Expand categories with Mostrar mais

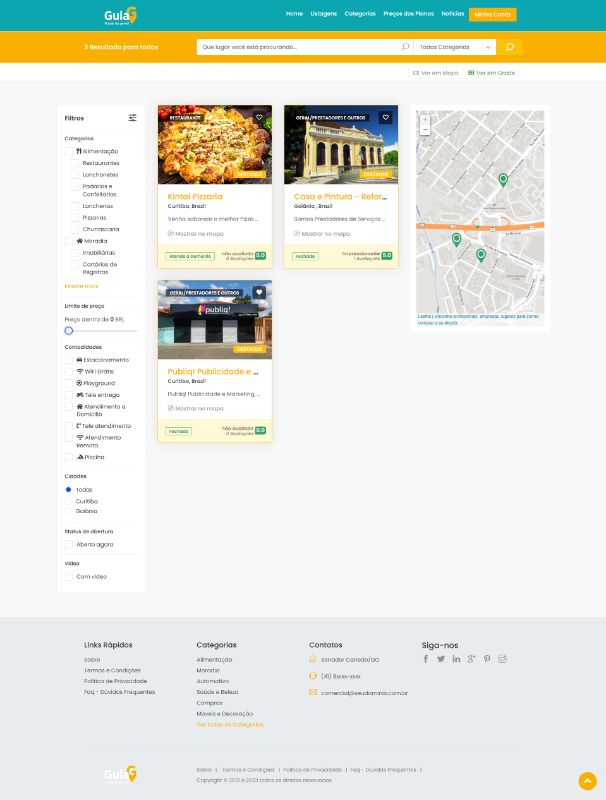tap(81, 286)
